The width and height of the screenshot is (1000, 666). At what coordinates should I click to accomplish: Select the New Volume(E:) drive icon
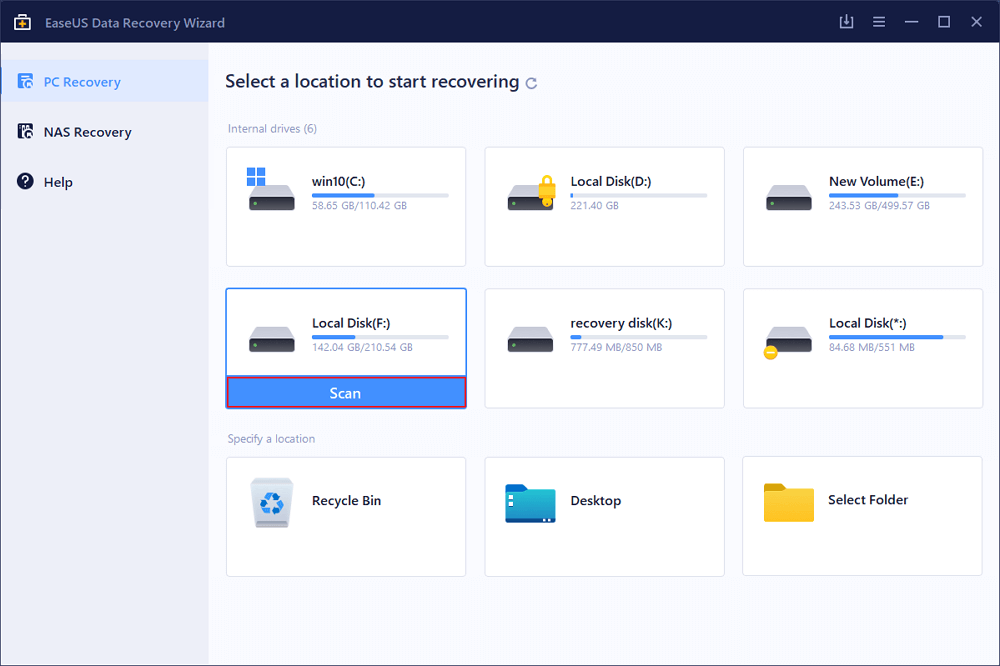788,196
